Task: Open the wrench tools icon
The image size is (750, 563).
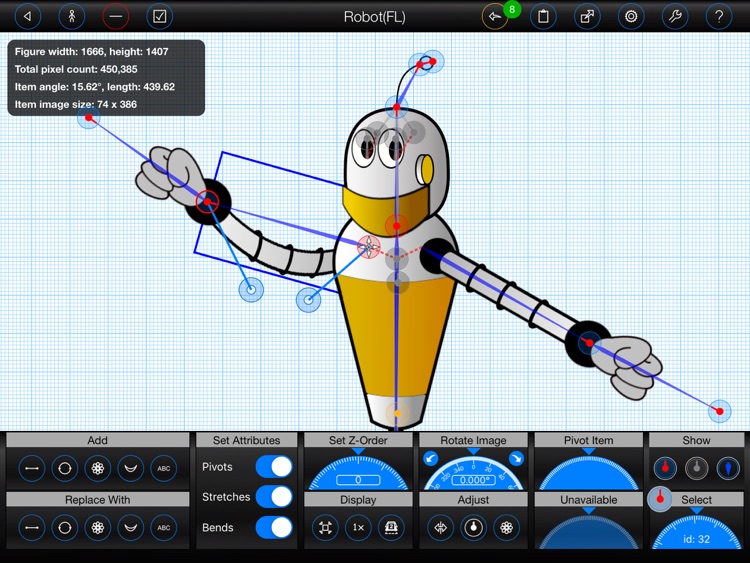Action: coord(675,17)
